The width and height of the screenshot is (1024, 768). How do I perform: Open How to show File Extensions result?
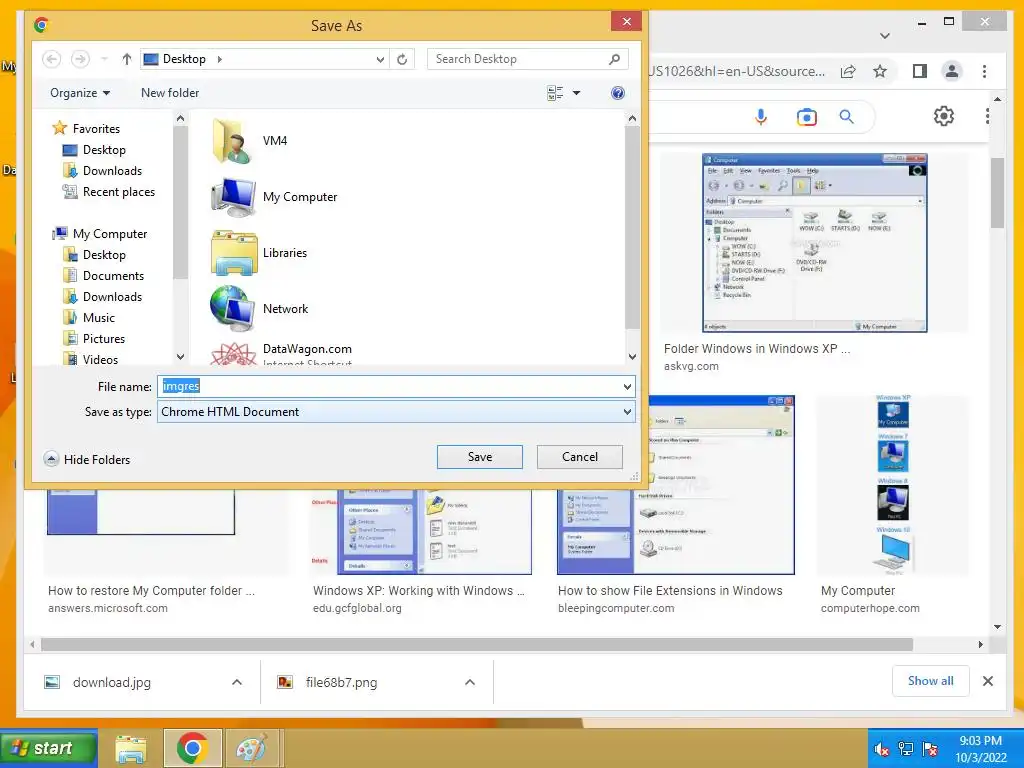(670, 591)
